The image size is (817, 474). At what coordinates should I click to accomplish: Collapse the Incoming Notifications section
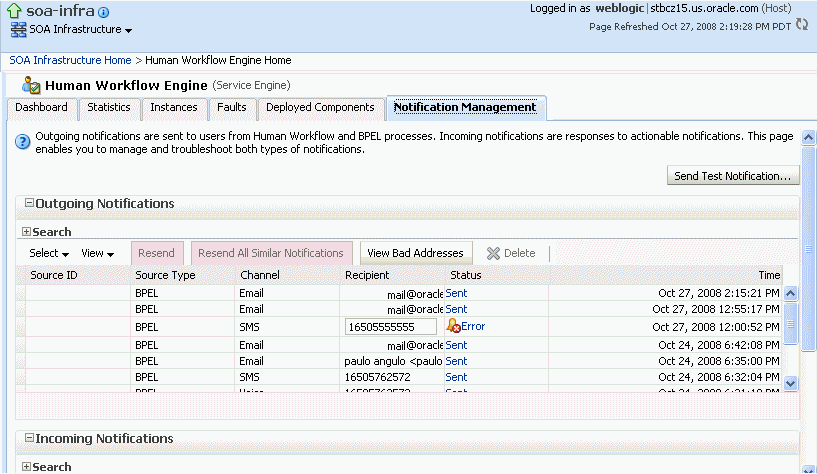[x=29, y=438]
